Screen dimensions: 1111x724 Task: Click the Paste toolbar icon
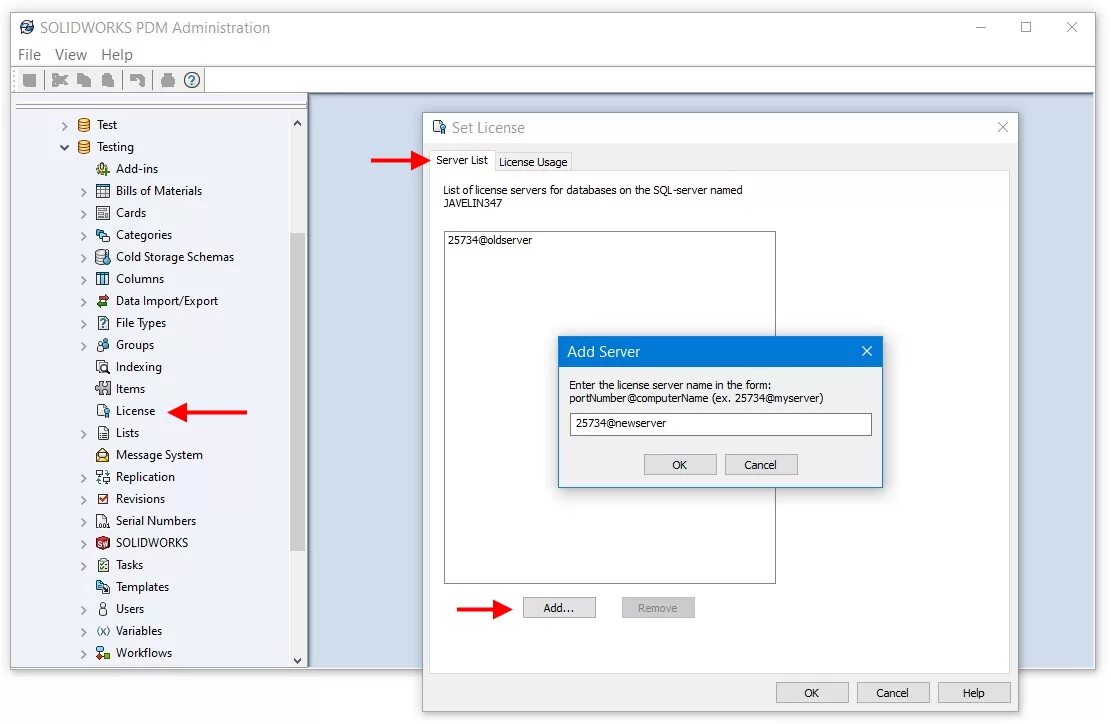point(108,80)
